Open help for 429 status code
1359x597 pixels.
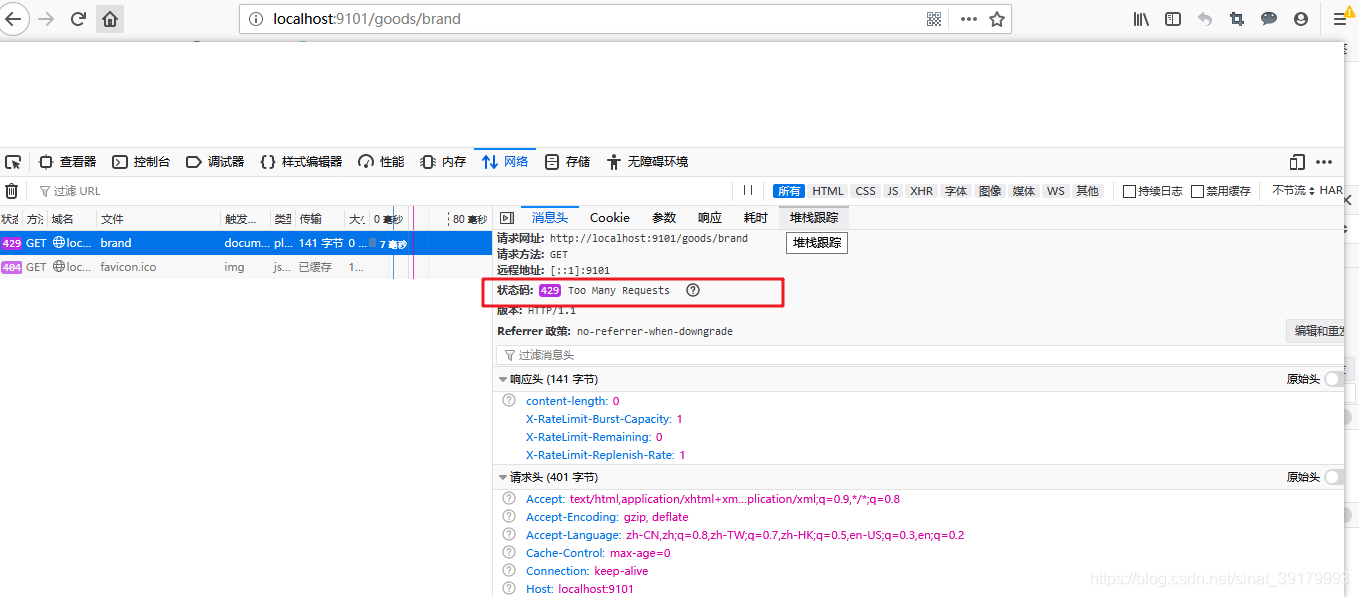(x=693, y=290)
